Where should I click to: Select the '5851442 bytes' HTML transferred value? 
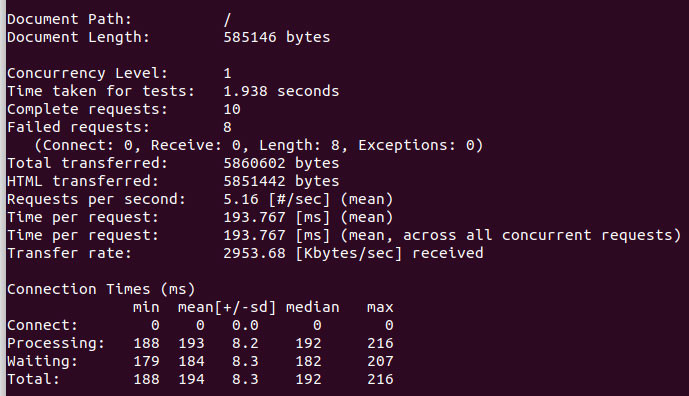point(281,182)
